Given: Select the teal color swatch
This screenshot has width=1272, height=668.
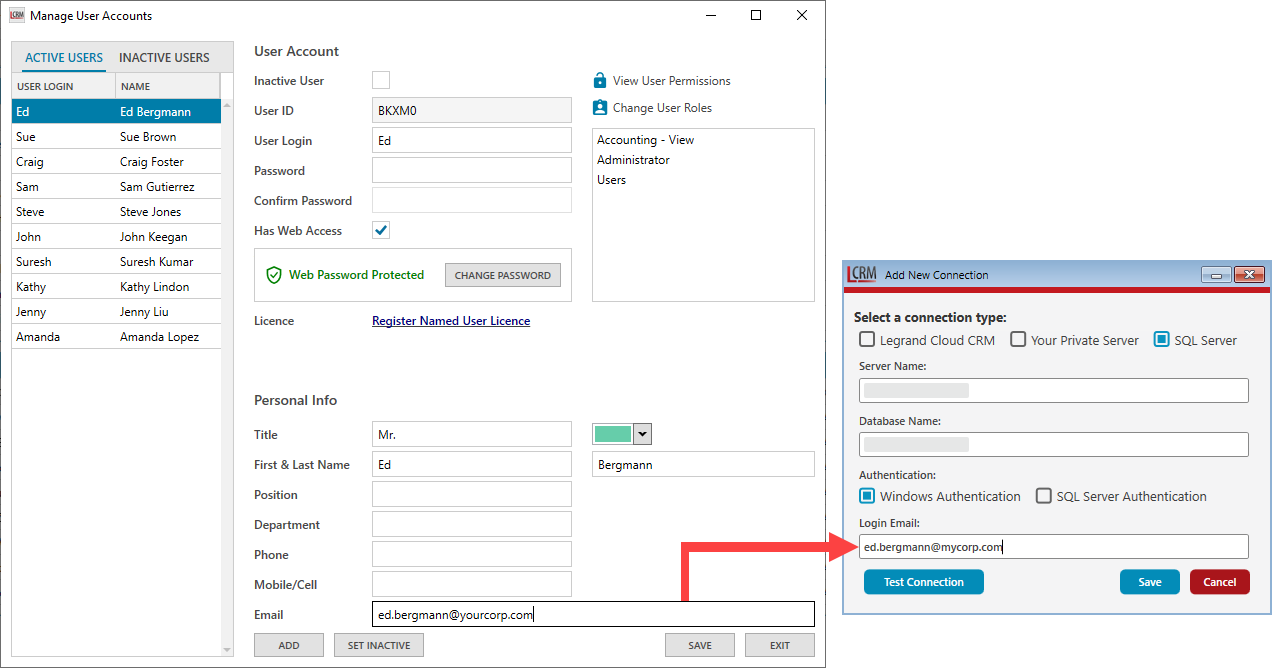Looking at the screenshot, I should point(613,433).
